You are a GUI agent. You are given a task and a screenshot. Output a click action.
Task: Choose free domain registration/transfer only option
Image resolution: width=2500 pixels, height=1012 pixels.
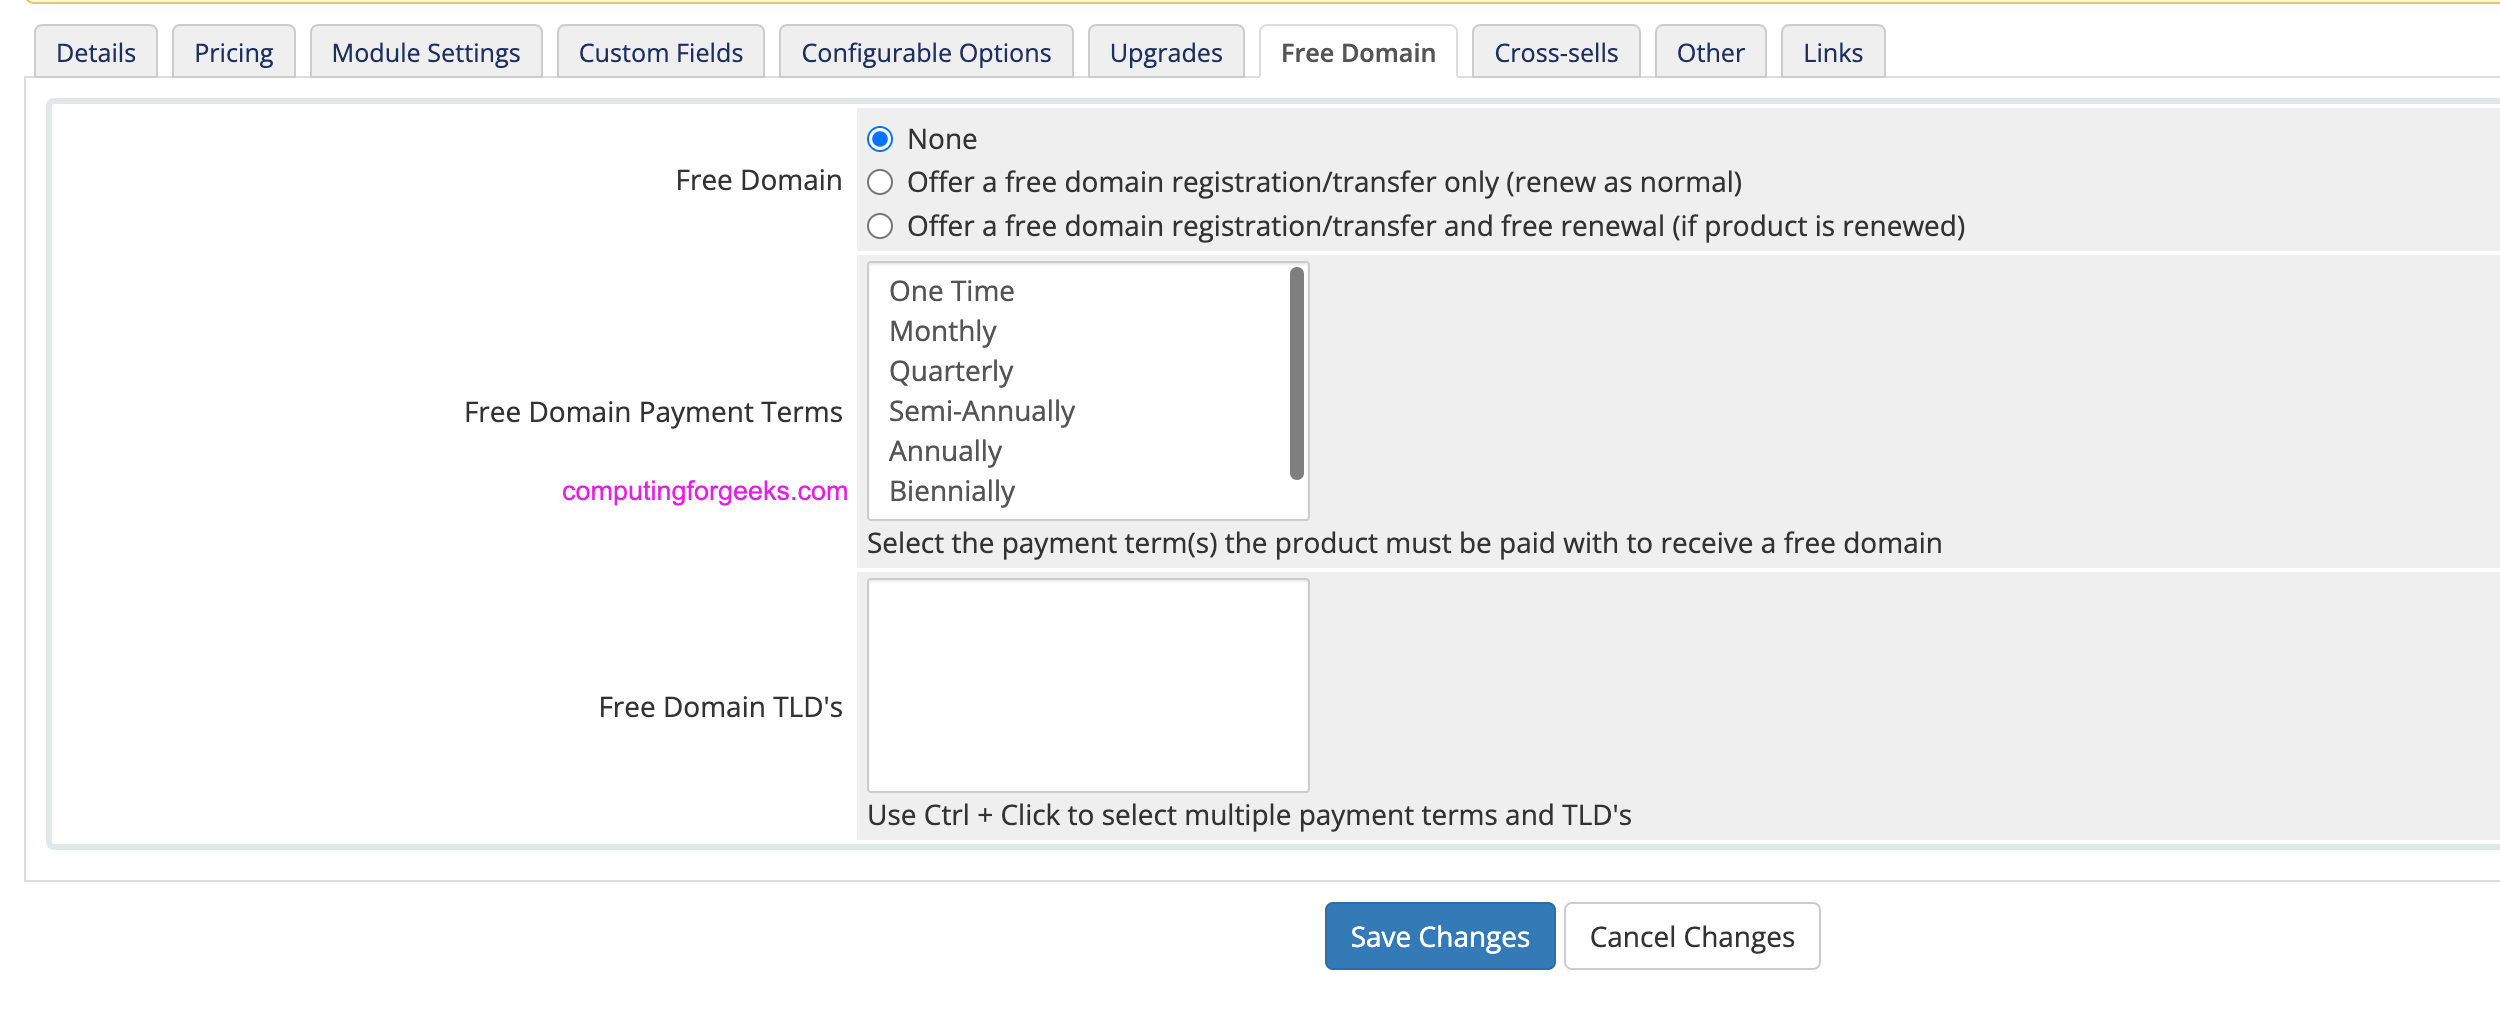point(880,182)
